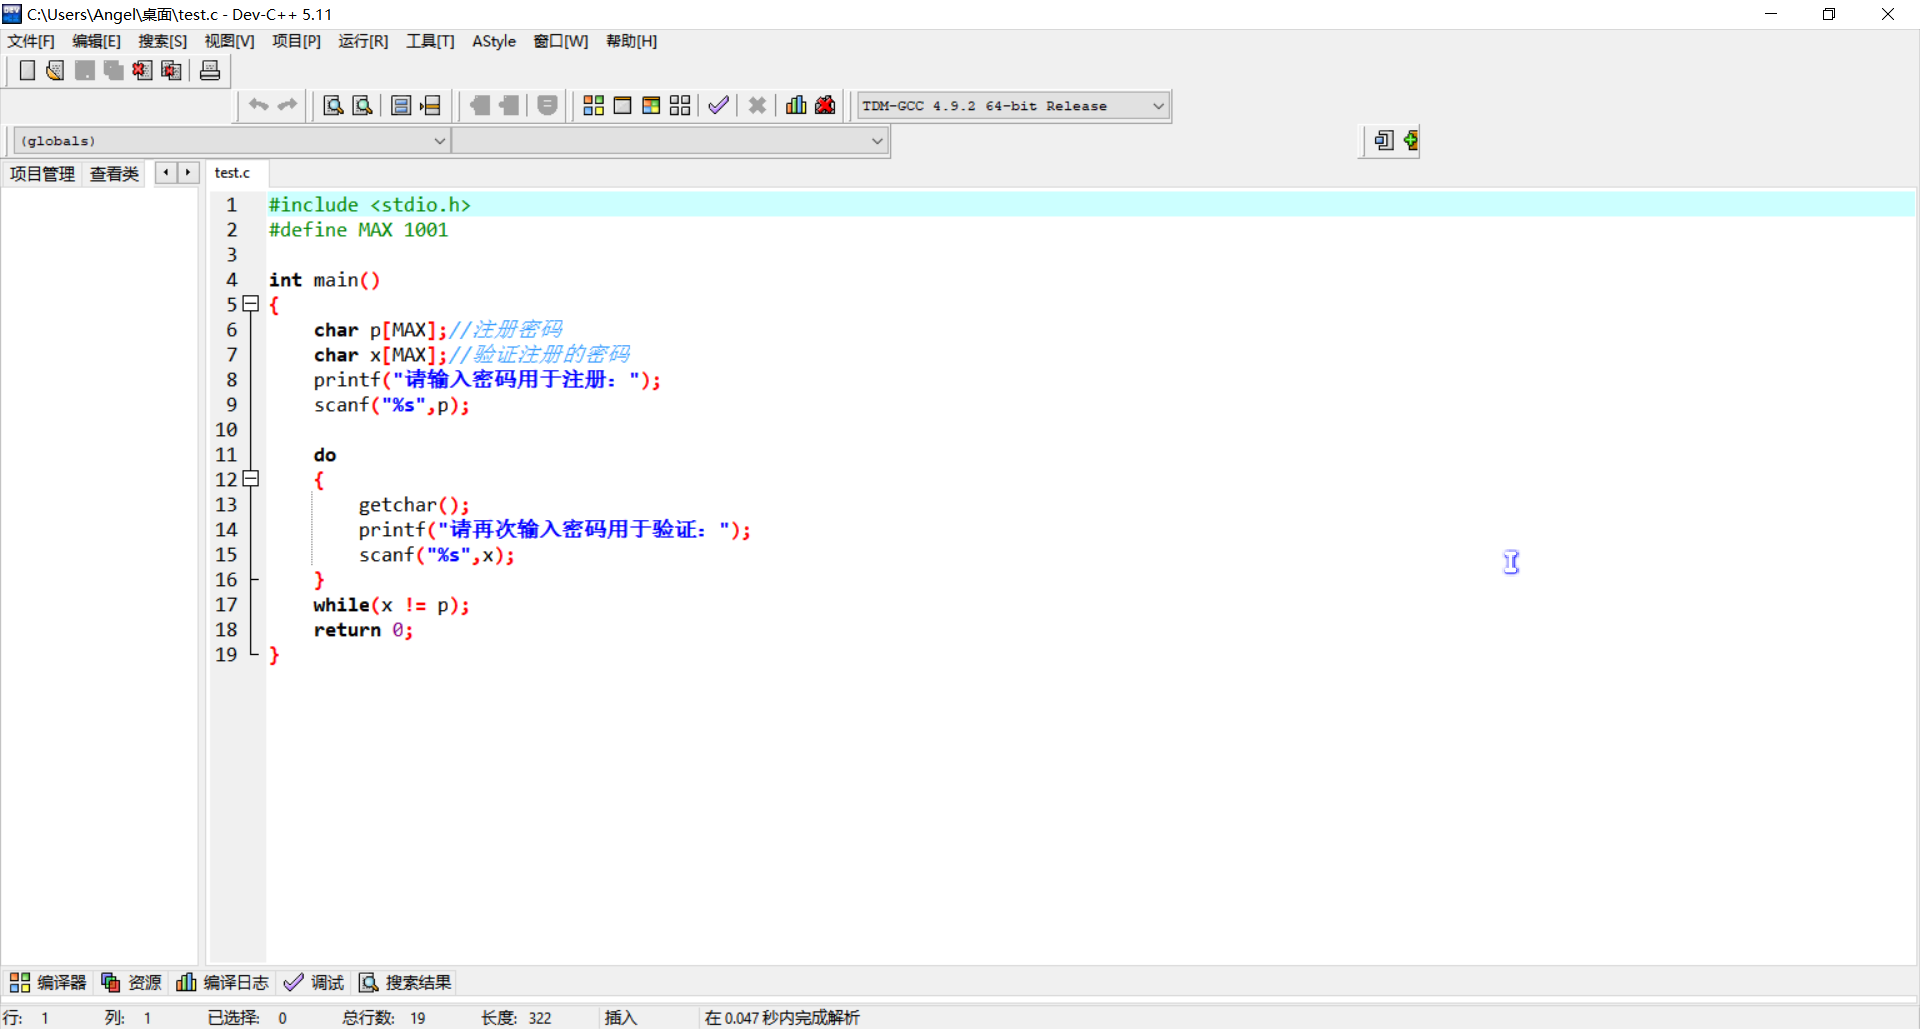Compile the program
Viewport: 1920px width, 1029px height.
[x=593, y=105]
